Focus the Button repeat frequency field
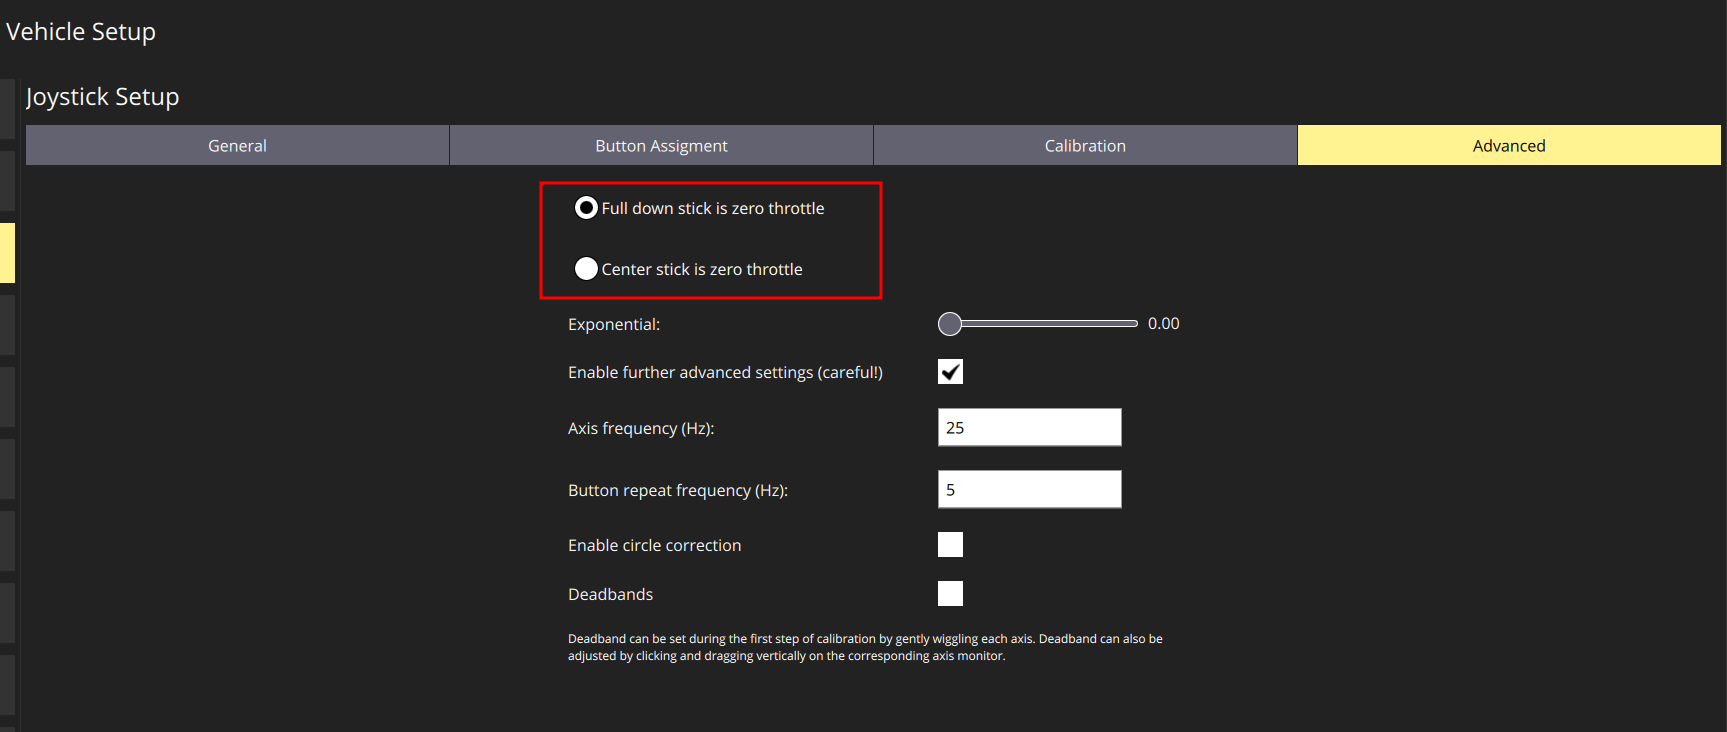1727x732 pixels. coord(1029,490)
